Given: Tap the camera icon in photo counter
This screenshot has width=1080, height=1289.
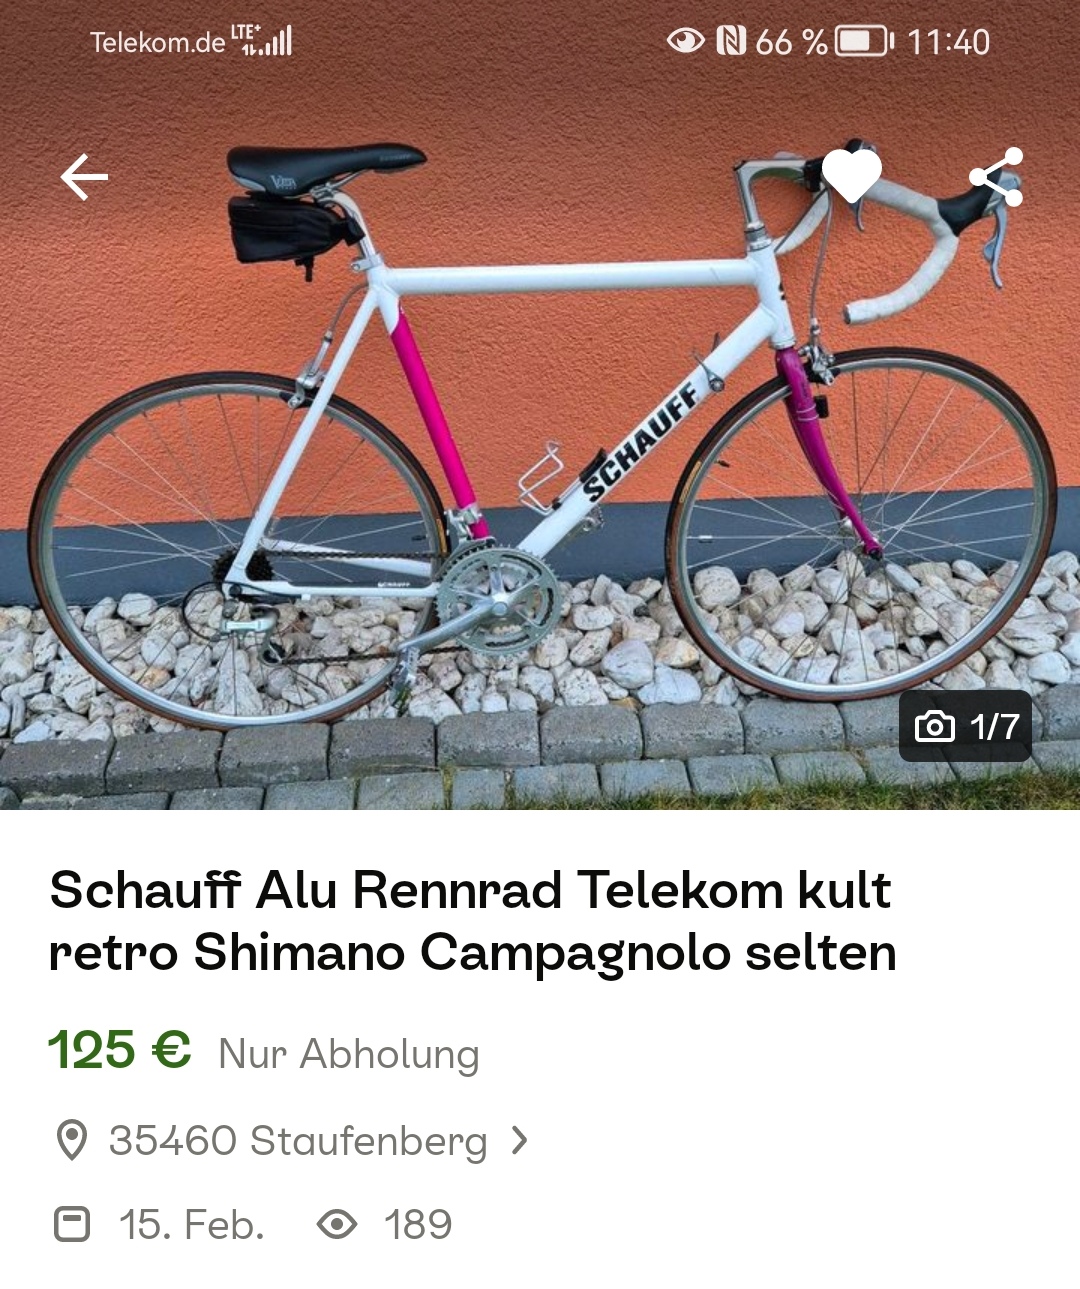Looking at the screenshot, I should tap(935, 726).
